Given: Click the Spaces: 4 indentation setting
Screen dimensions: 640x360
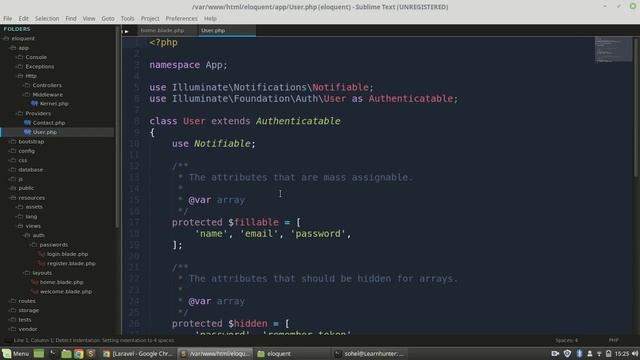Looking at the screenshot, I should point(566,340).
